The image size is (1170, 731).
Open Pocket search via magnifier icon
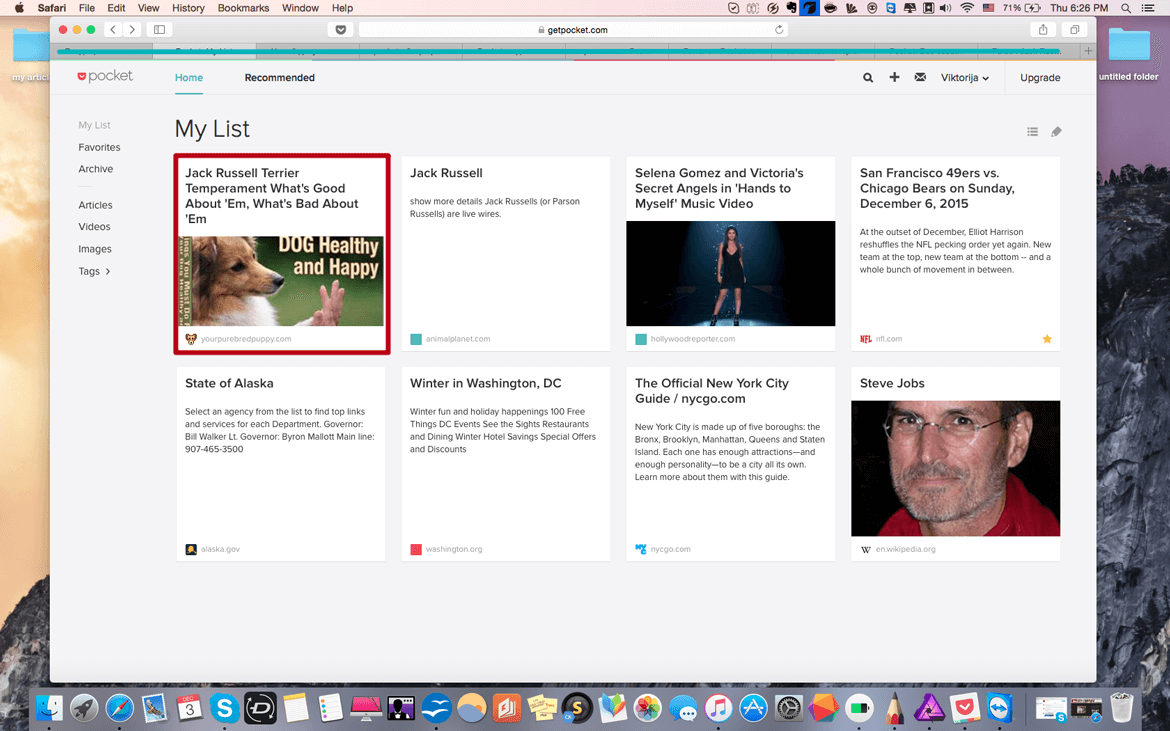pyautogui.click(x=868, y=78)
